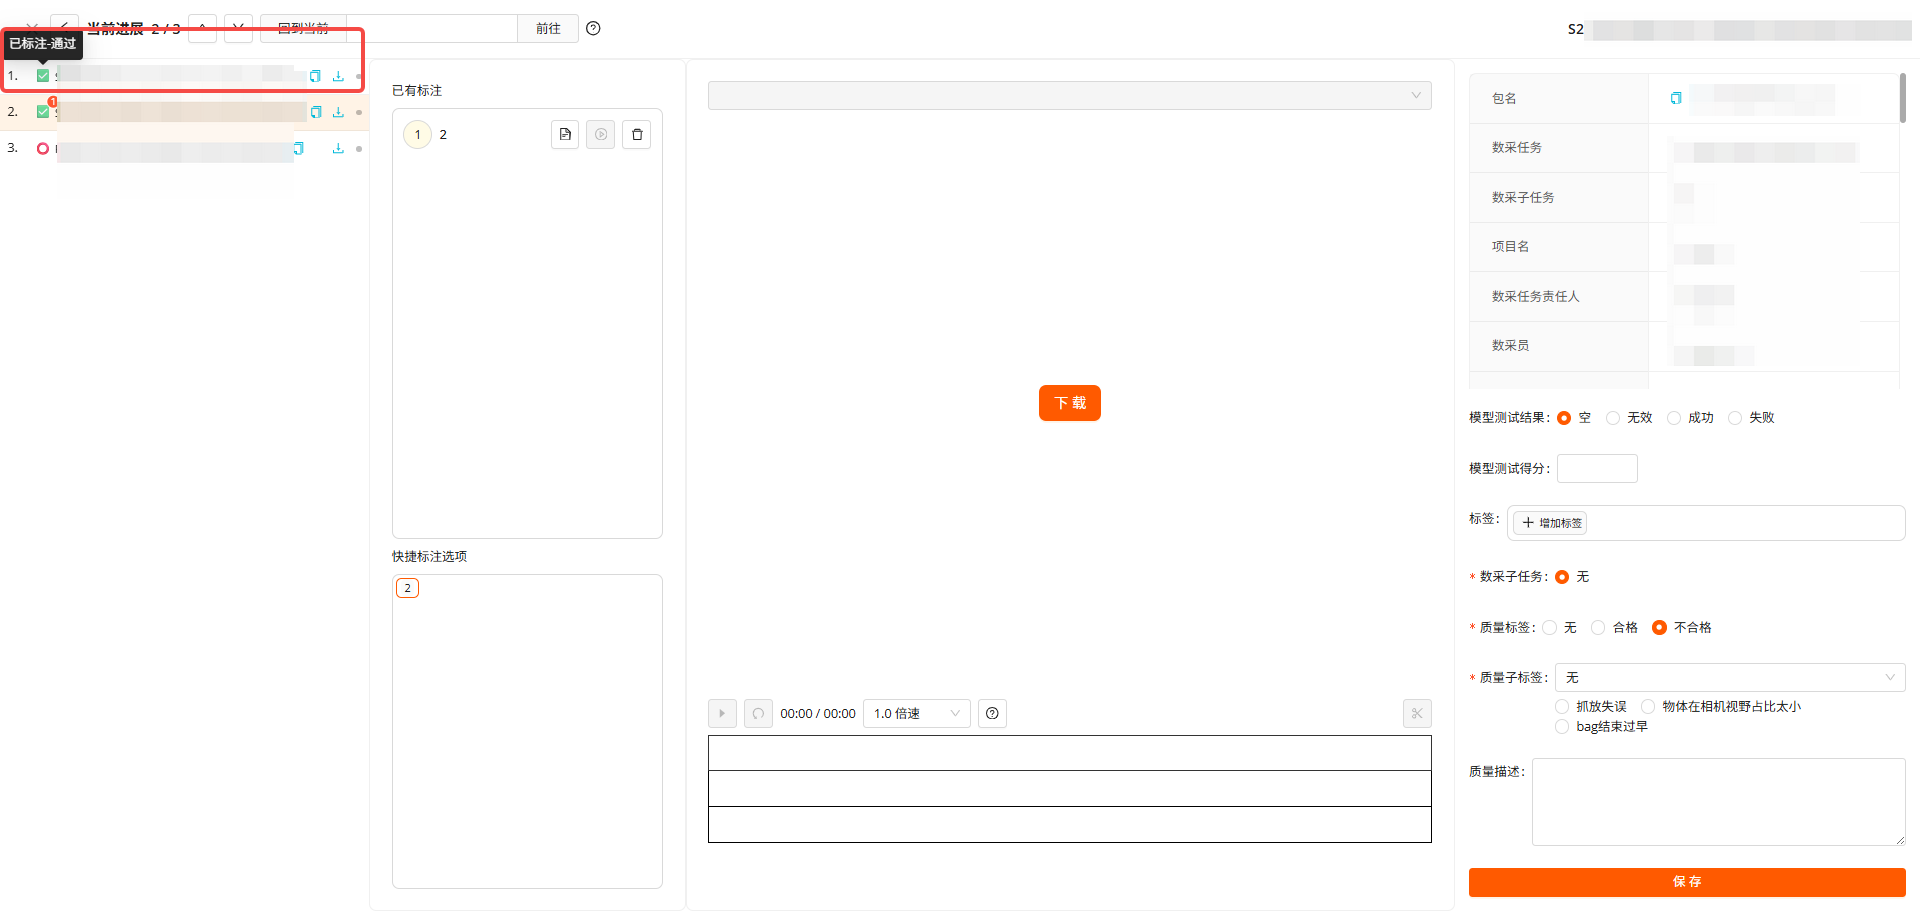The width and height of the screenshot is (1920, 911).
Task: Click the 保存 save button
Action: [x=1686, y=882]
